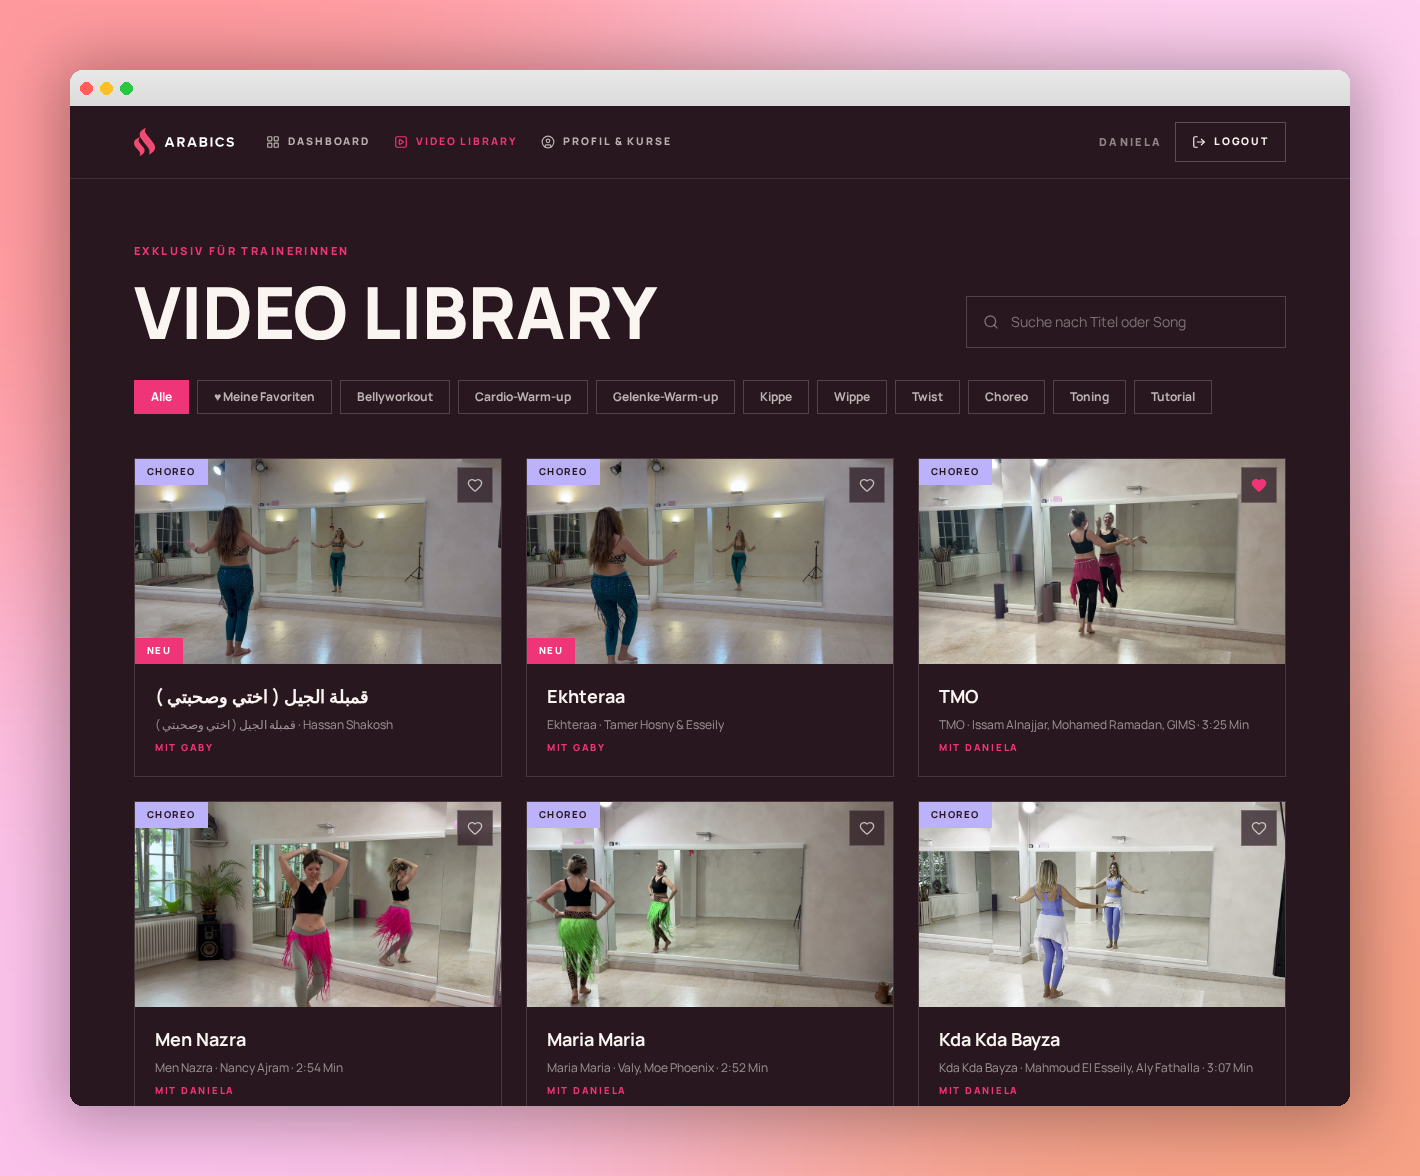Click the Men Nazra title
The width and height of the screenshot is (1420, 1176).
[200, 1040]
